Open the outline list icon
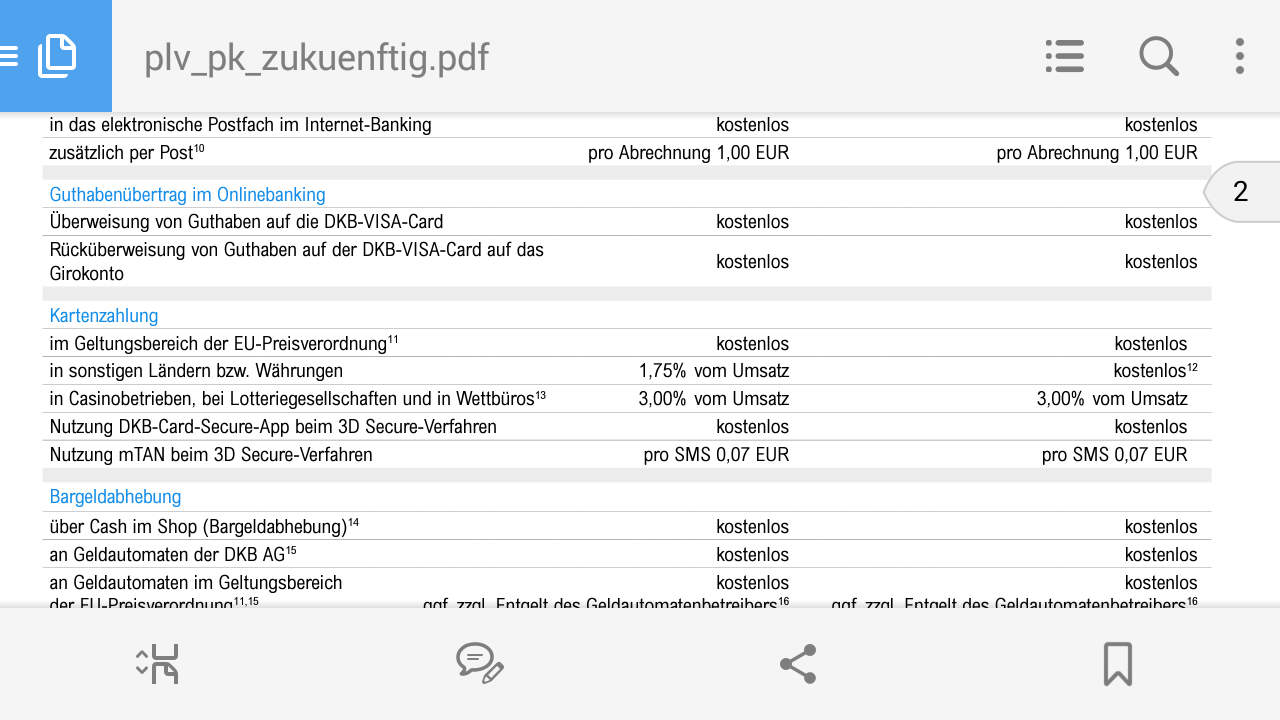 1065,56
